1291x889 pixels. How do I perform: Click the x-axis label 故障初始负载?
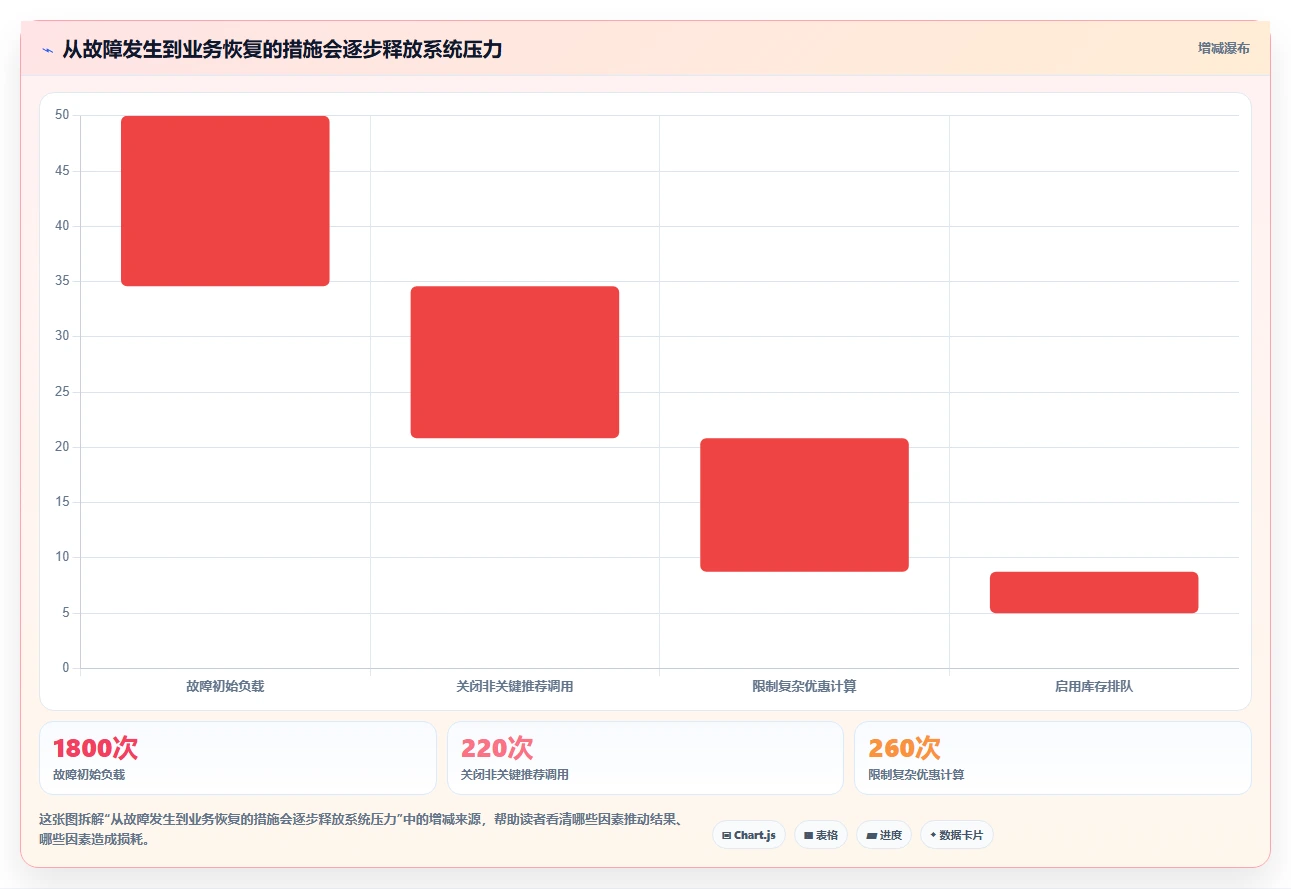coord(225,687)
